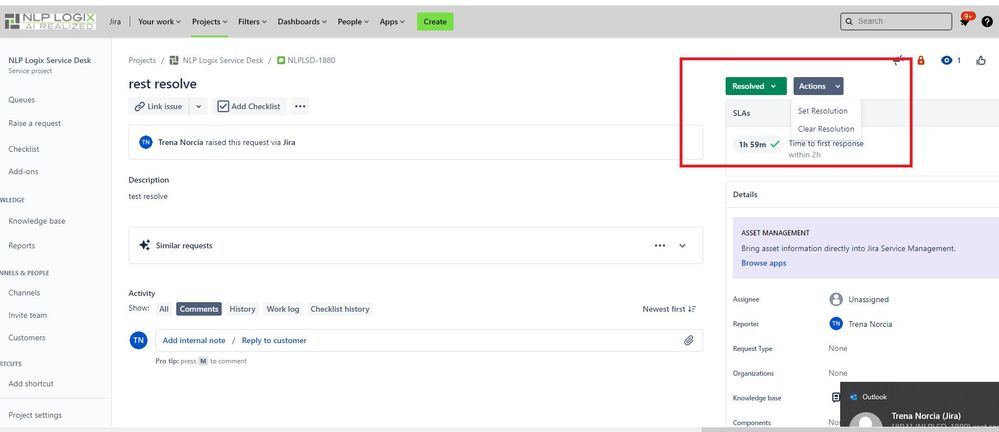Click the Add Checklist button

click(x=249, y=106)
